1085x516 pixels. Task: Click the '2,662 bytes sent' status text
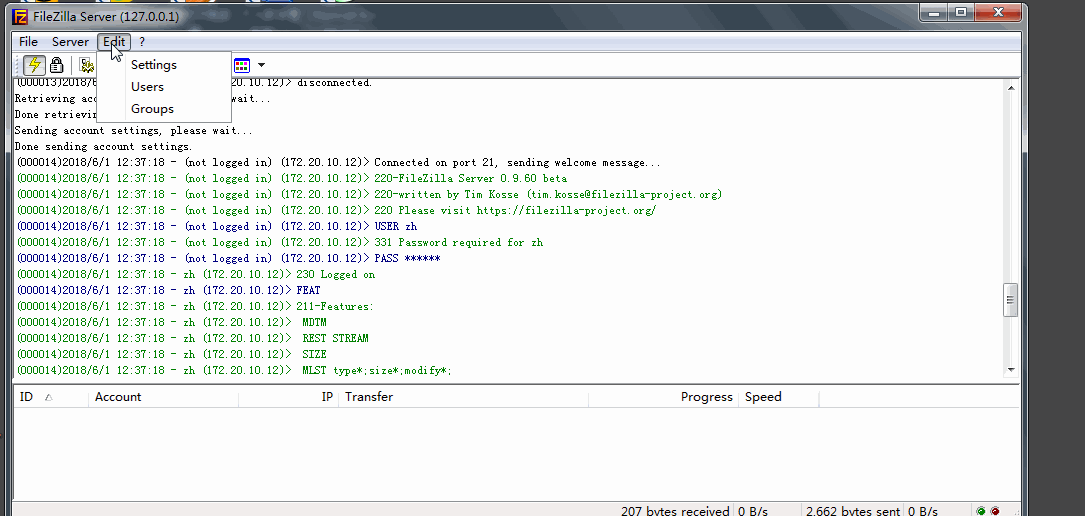pos(853,511)
